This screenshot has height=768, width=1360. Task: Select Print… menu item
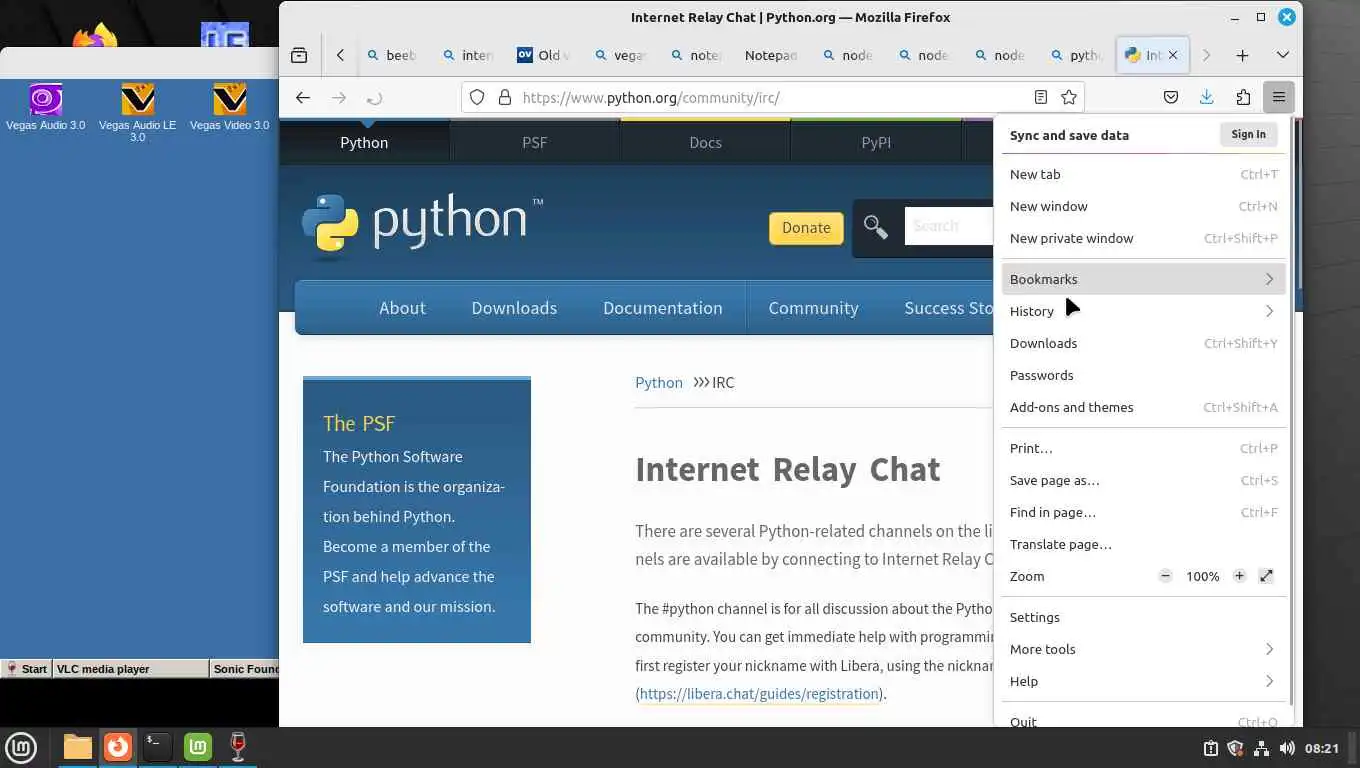tap(1143, 448)
